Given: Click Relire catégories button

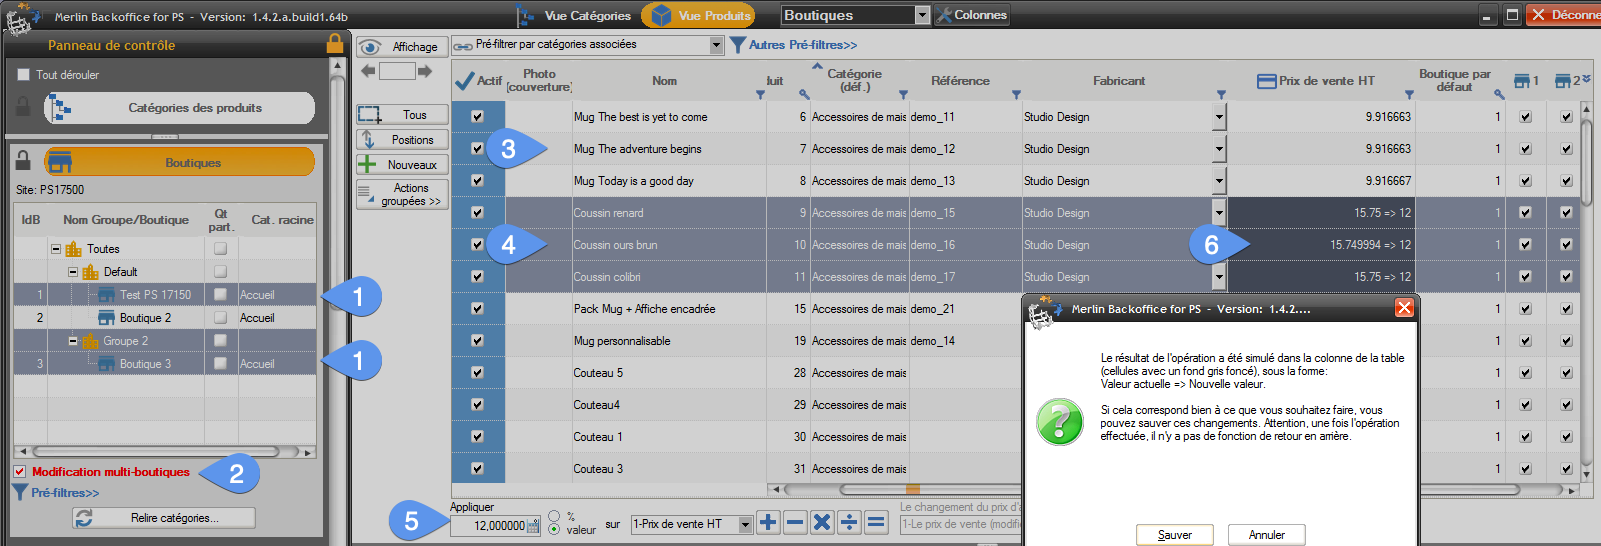Looking at the screenshot, I should 164,518.
